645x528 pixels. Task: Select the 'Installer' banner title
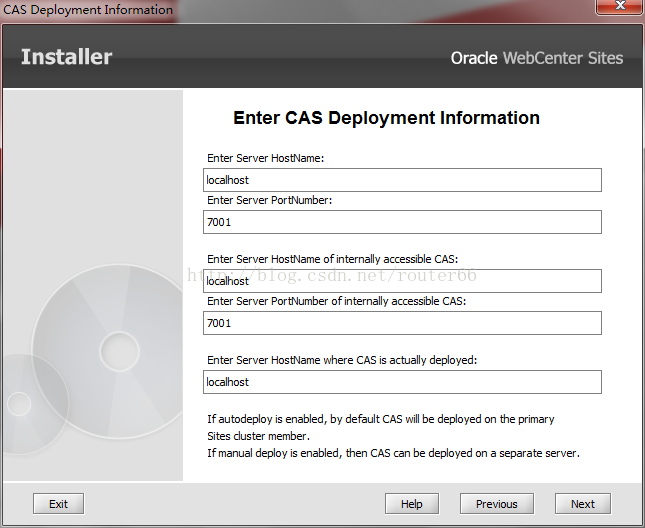click(67, 57)
